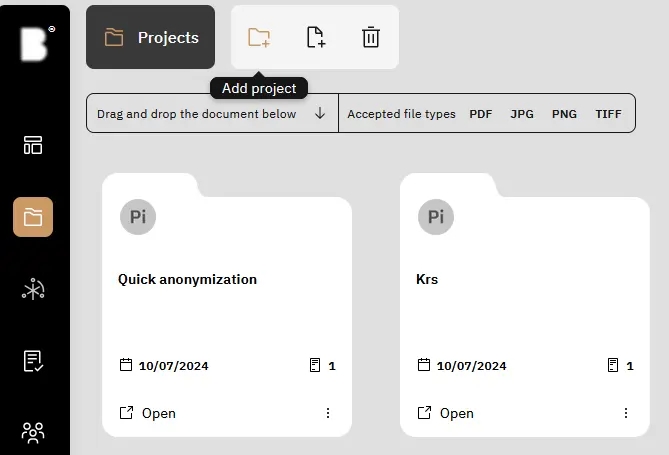Click the Quick anonymization date 10/07/2024
The image size is (669, 455).
pyautogui.click(x=173, y=366)
